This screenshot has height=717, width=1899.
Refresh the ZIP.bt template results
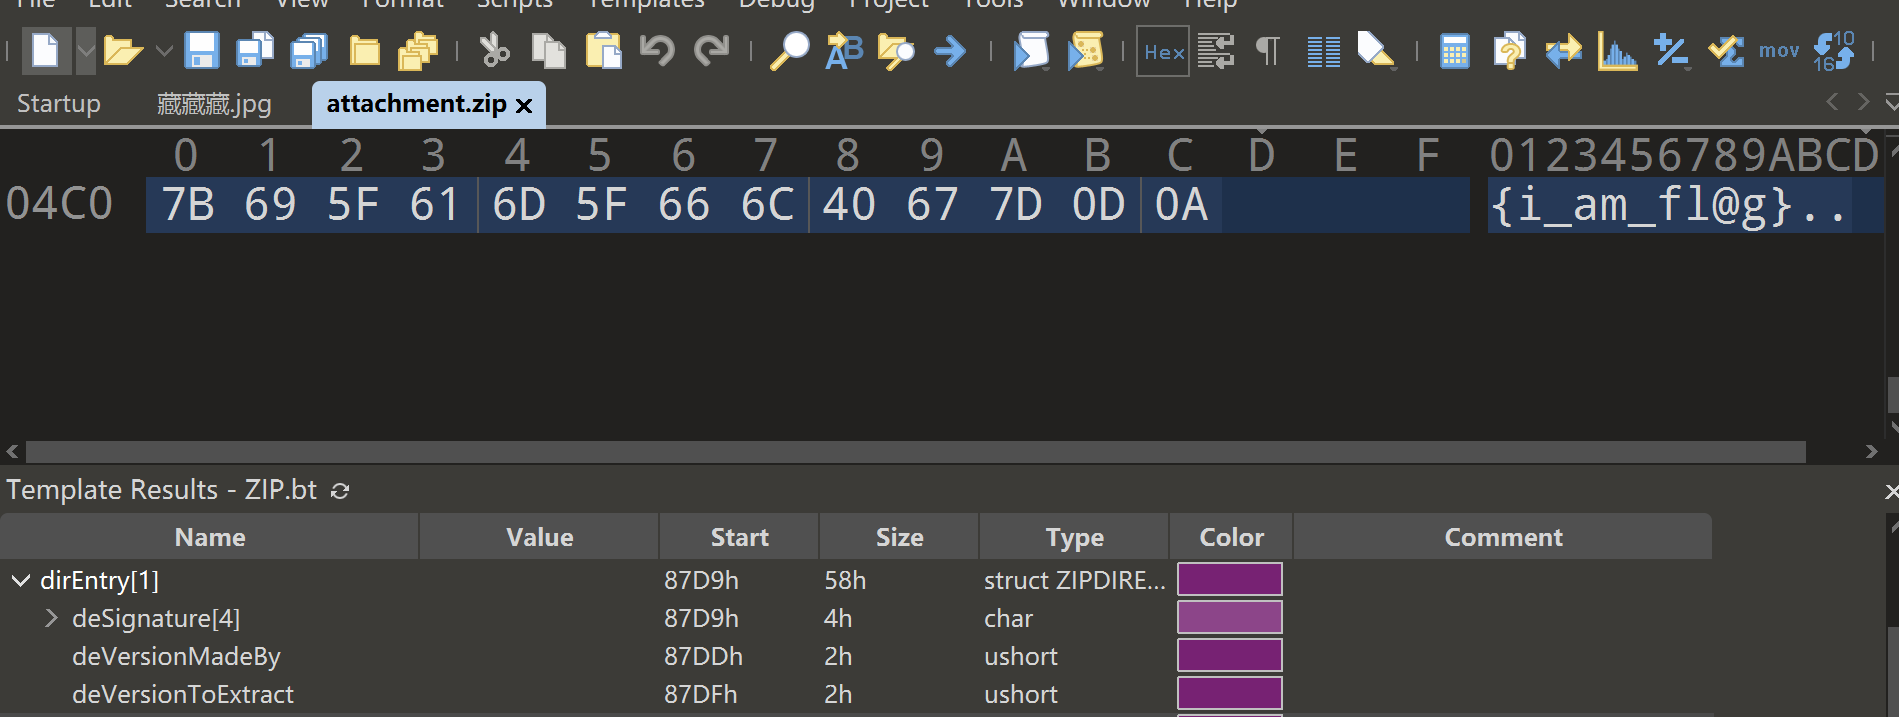coord(340,491)
